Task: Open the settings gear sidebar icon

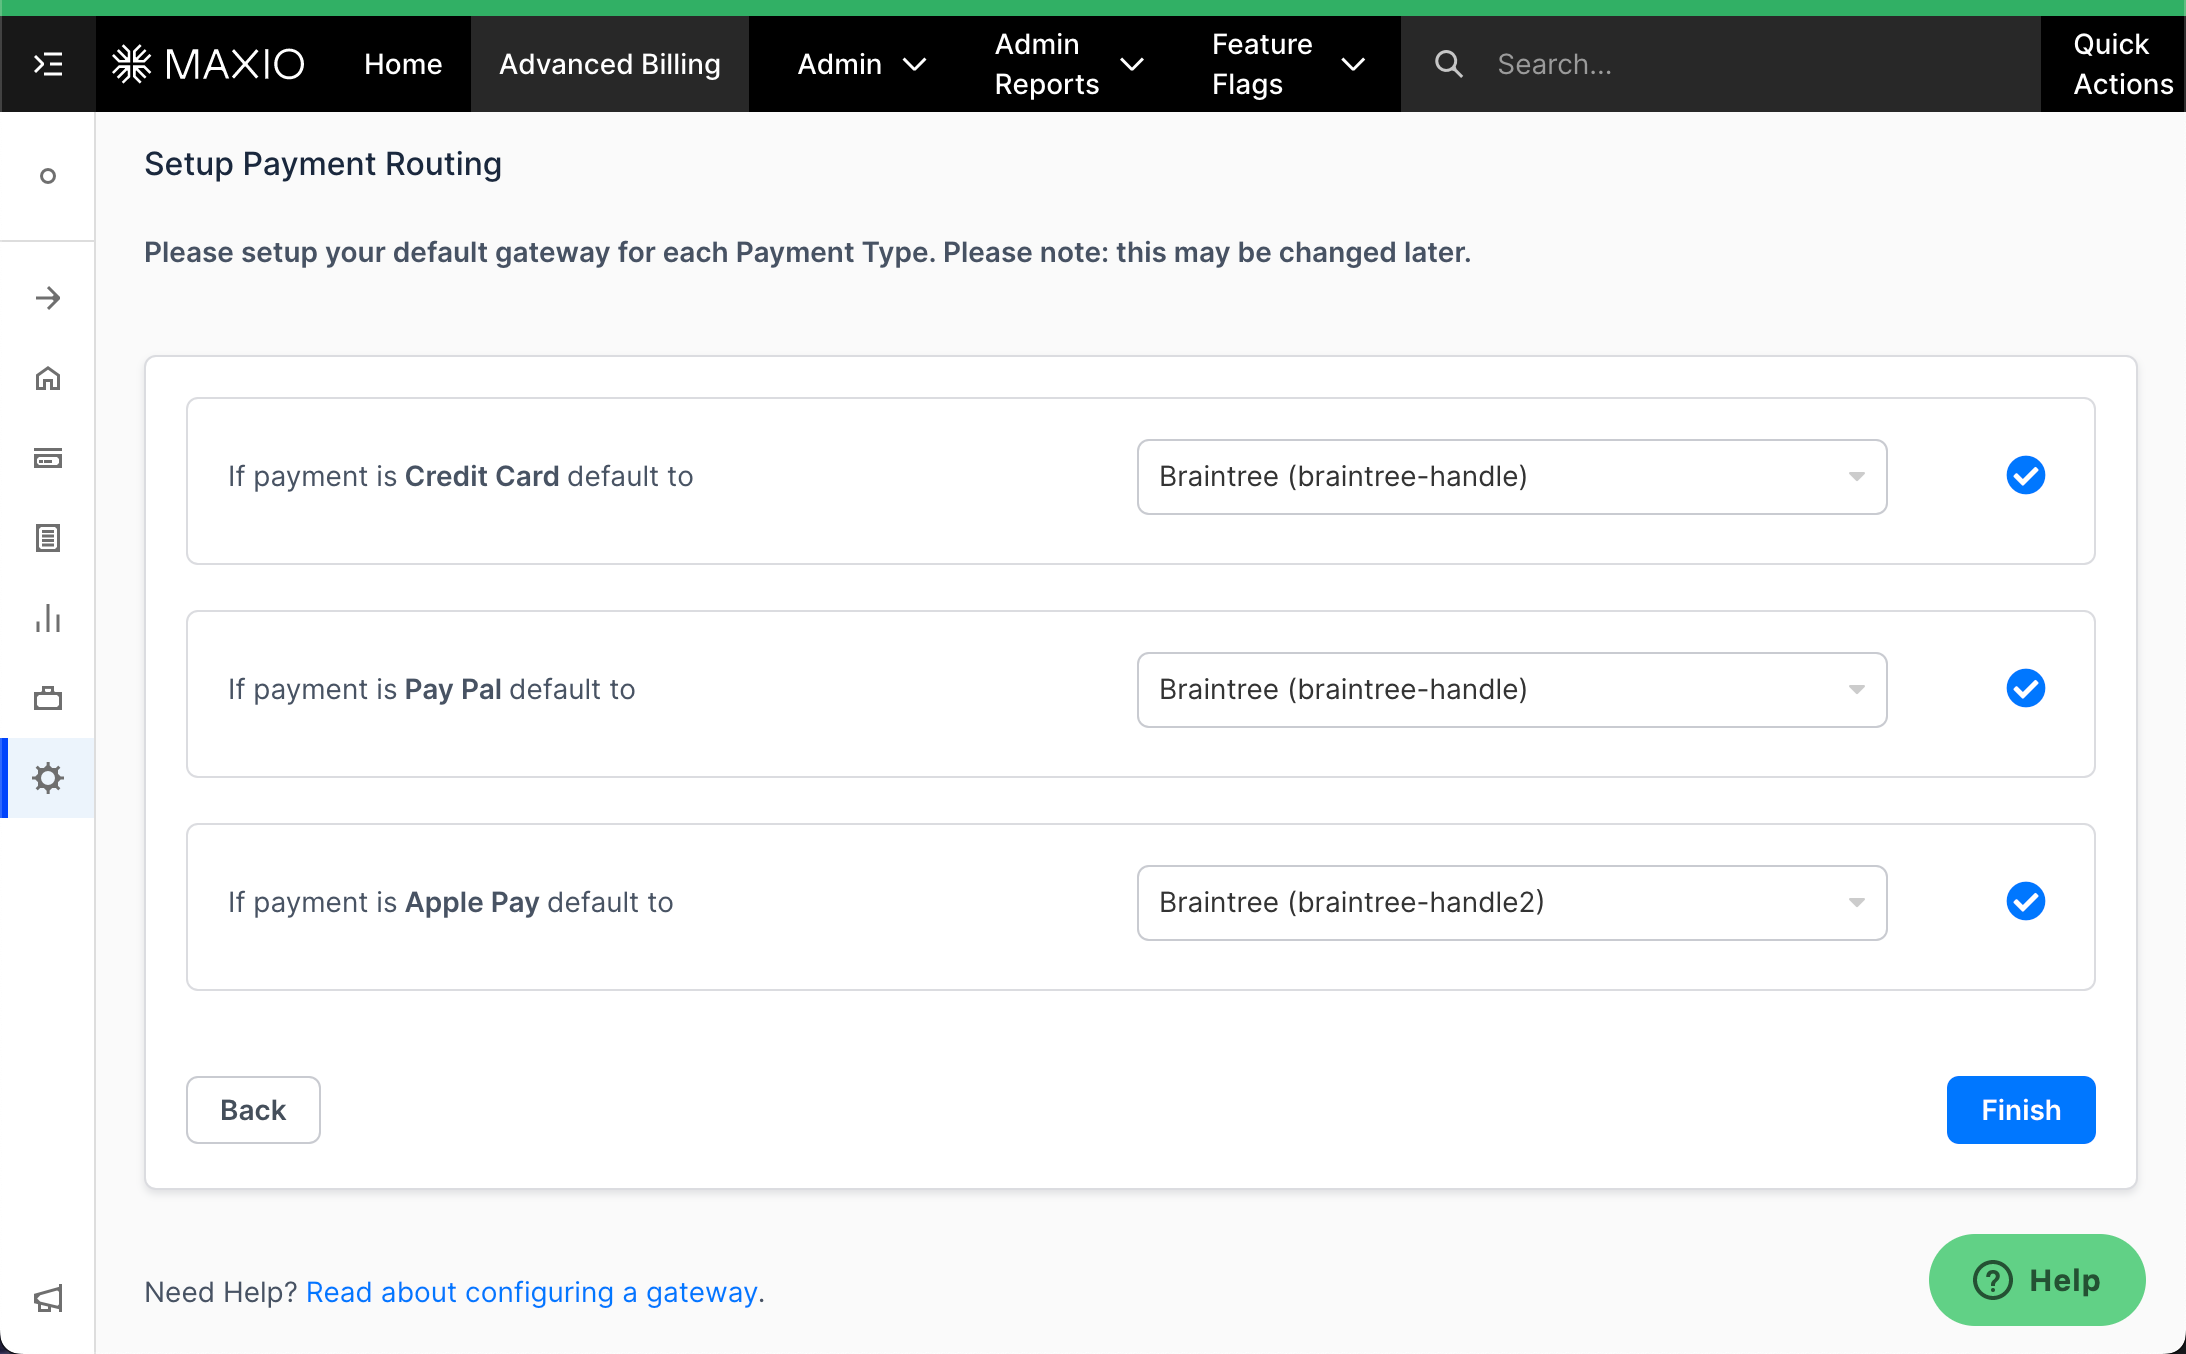Action: coord(48,778)
